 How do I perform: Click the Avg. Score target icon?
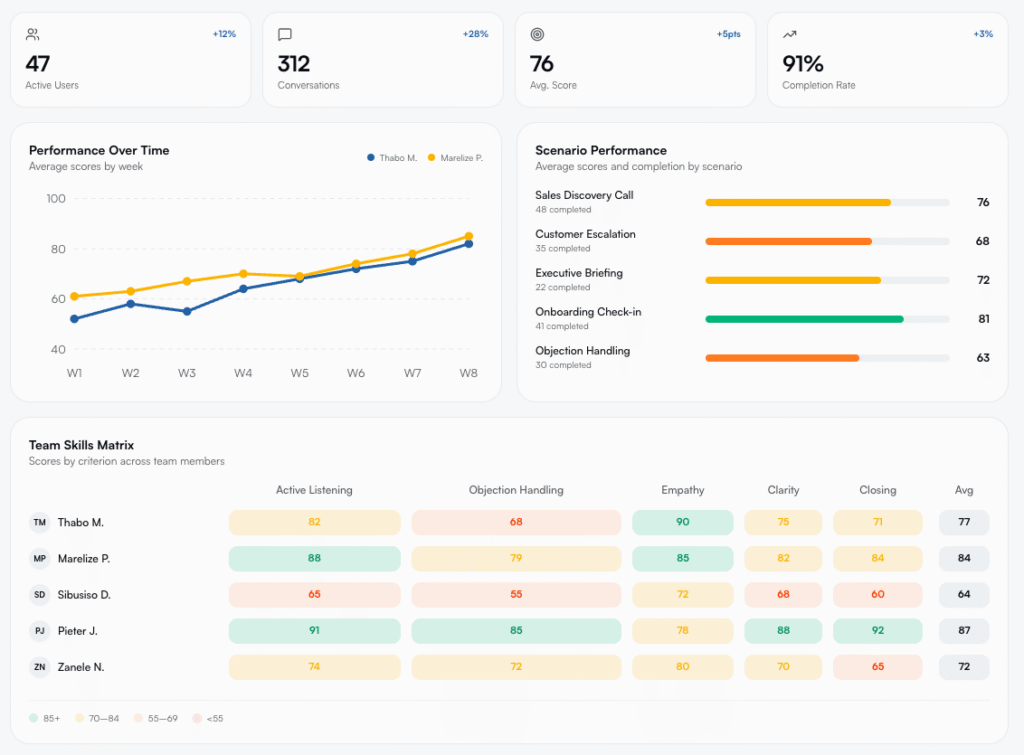click(537, 35)
